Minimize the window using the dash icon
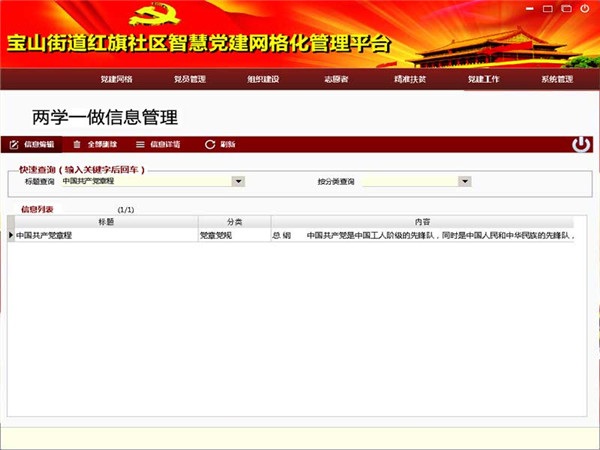Image resolution: width=600 pixels, height=450 pixels. (x=530, y=8)
